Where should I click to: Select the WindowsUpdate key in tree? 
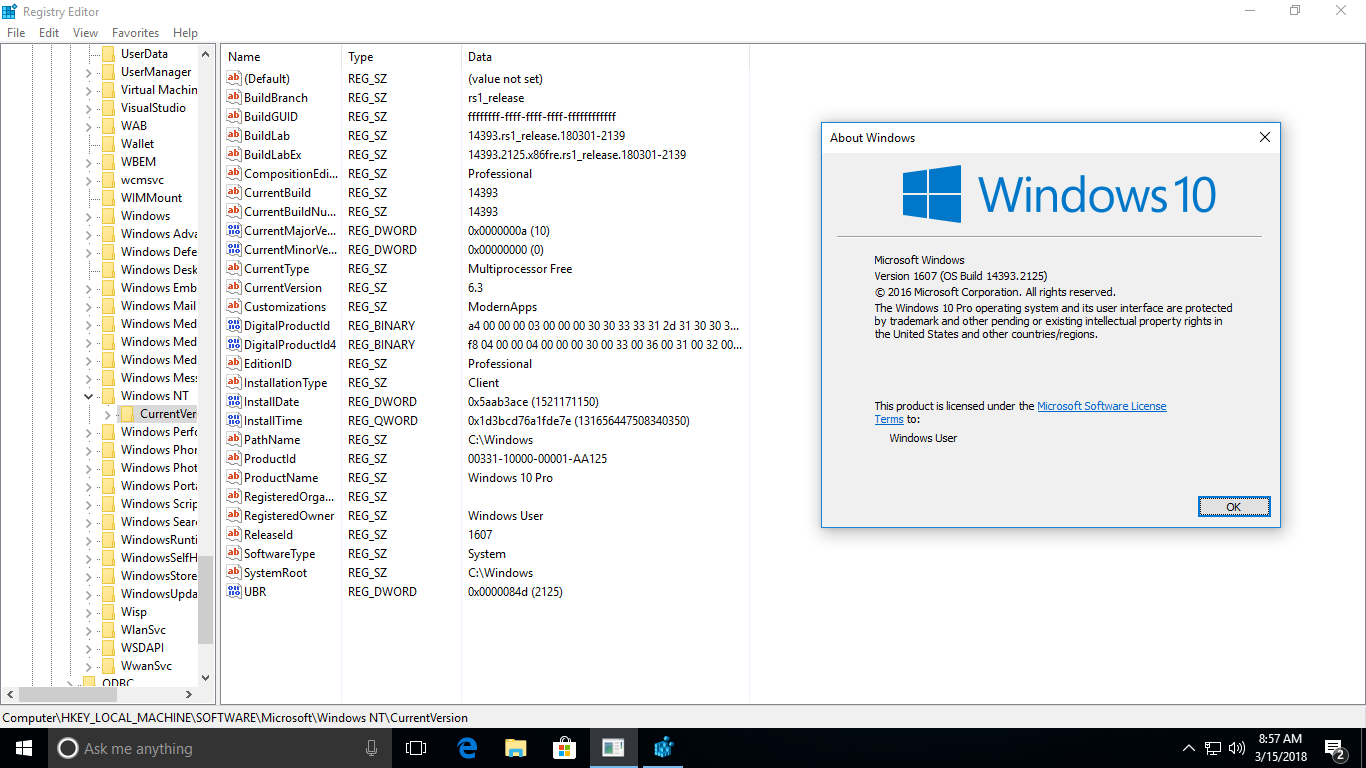click(159, 594)
